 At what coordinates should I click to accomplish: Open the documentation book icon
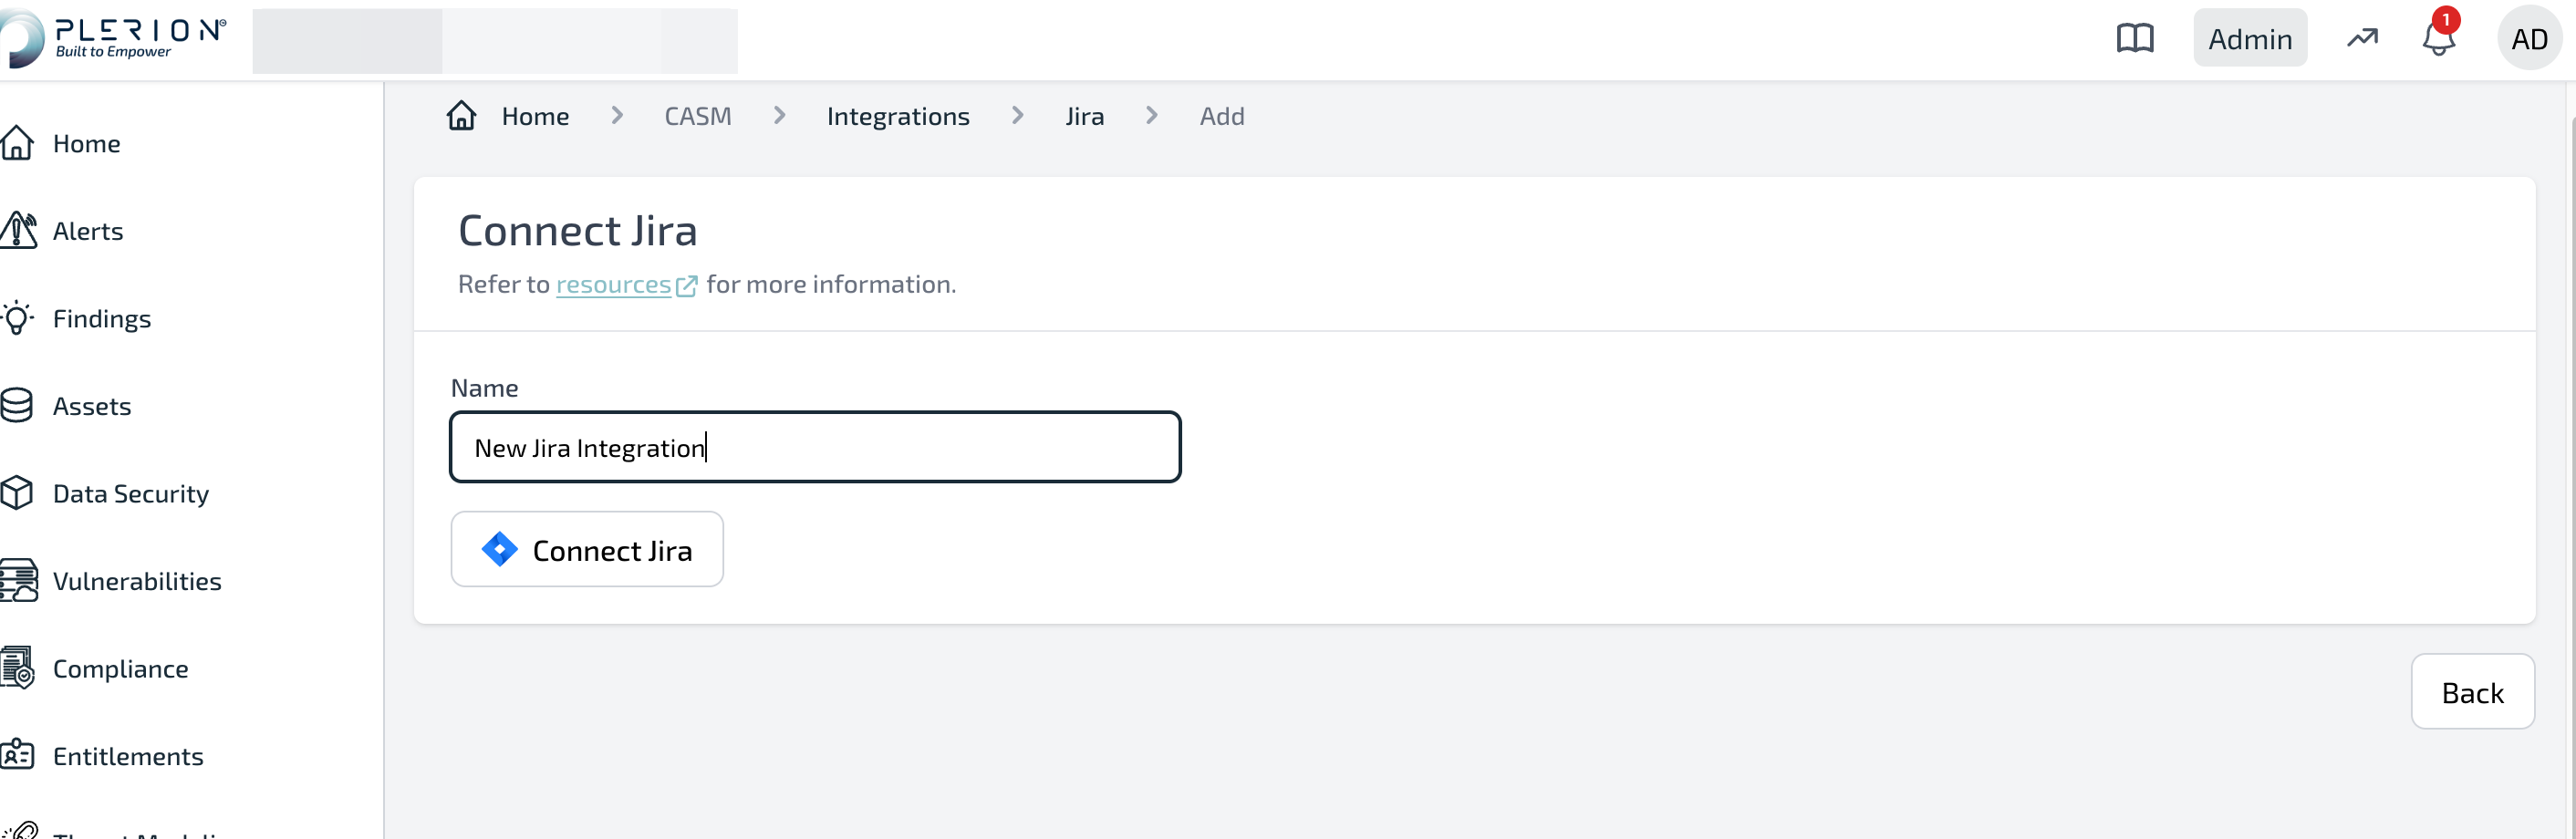(x=2135, y=39)
